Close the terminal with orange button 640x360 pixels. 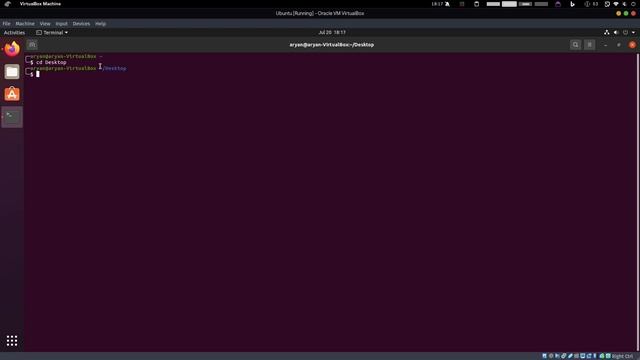(632, 45)
